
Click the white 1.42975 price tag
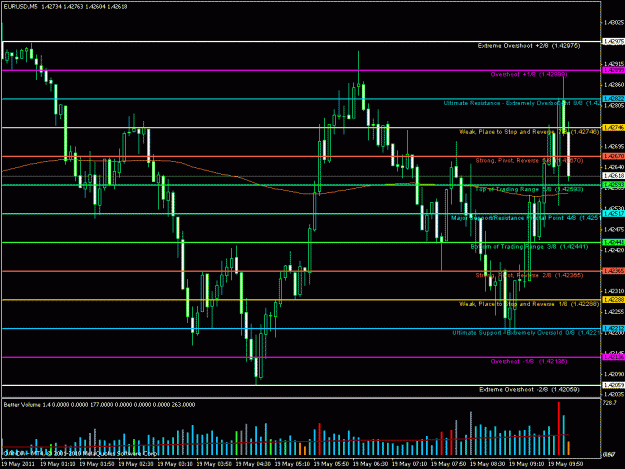click(x=613, y=41)
